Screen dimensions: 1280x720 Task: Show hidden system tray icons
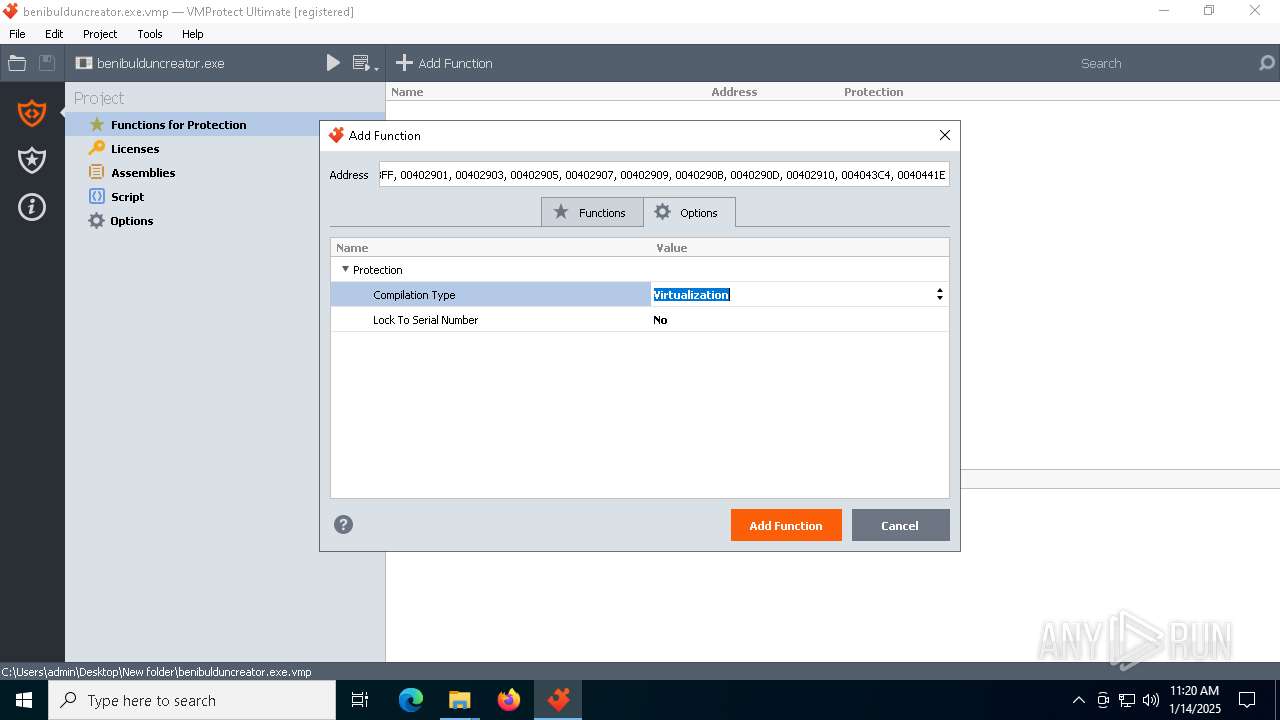coord(1078,700)
